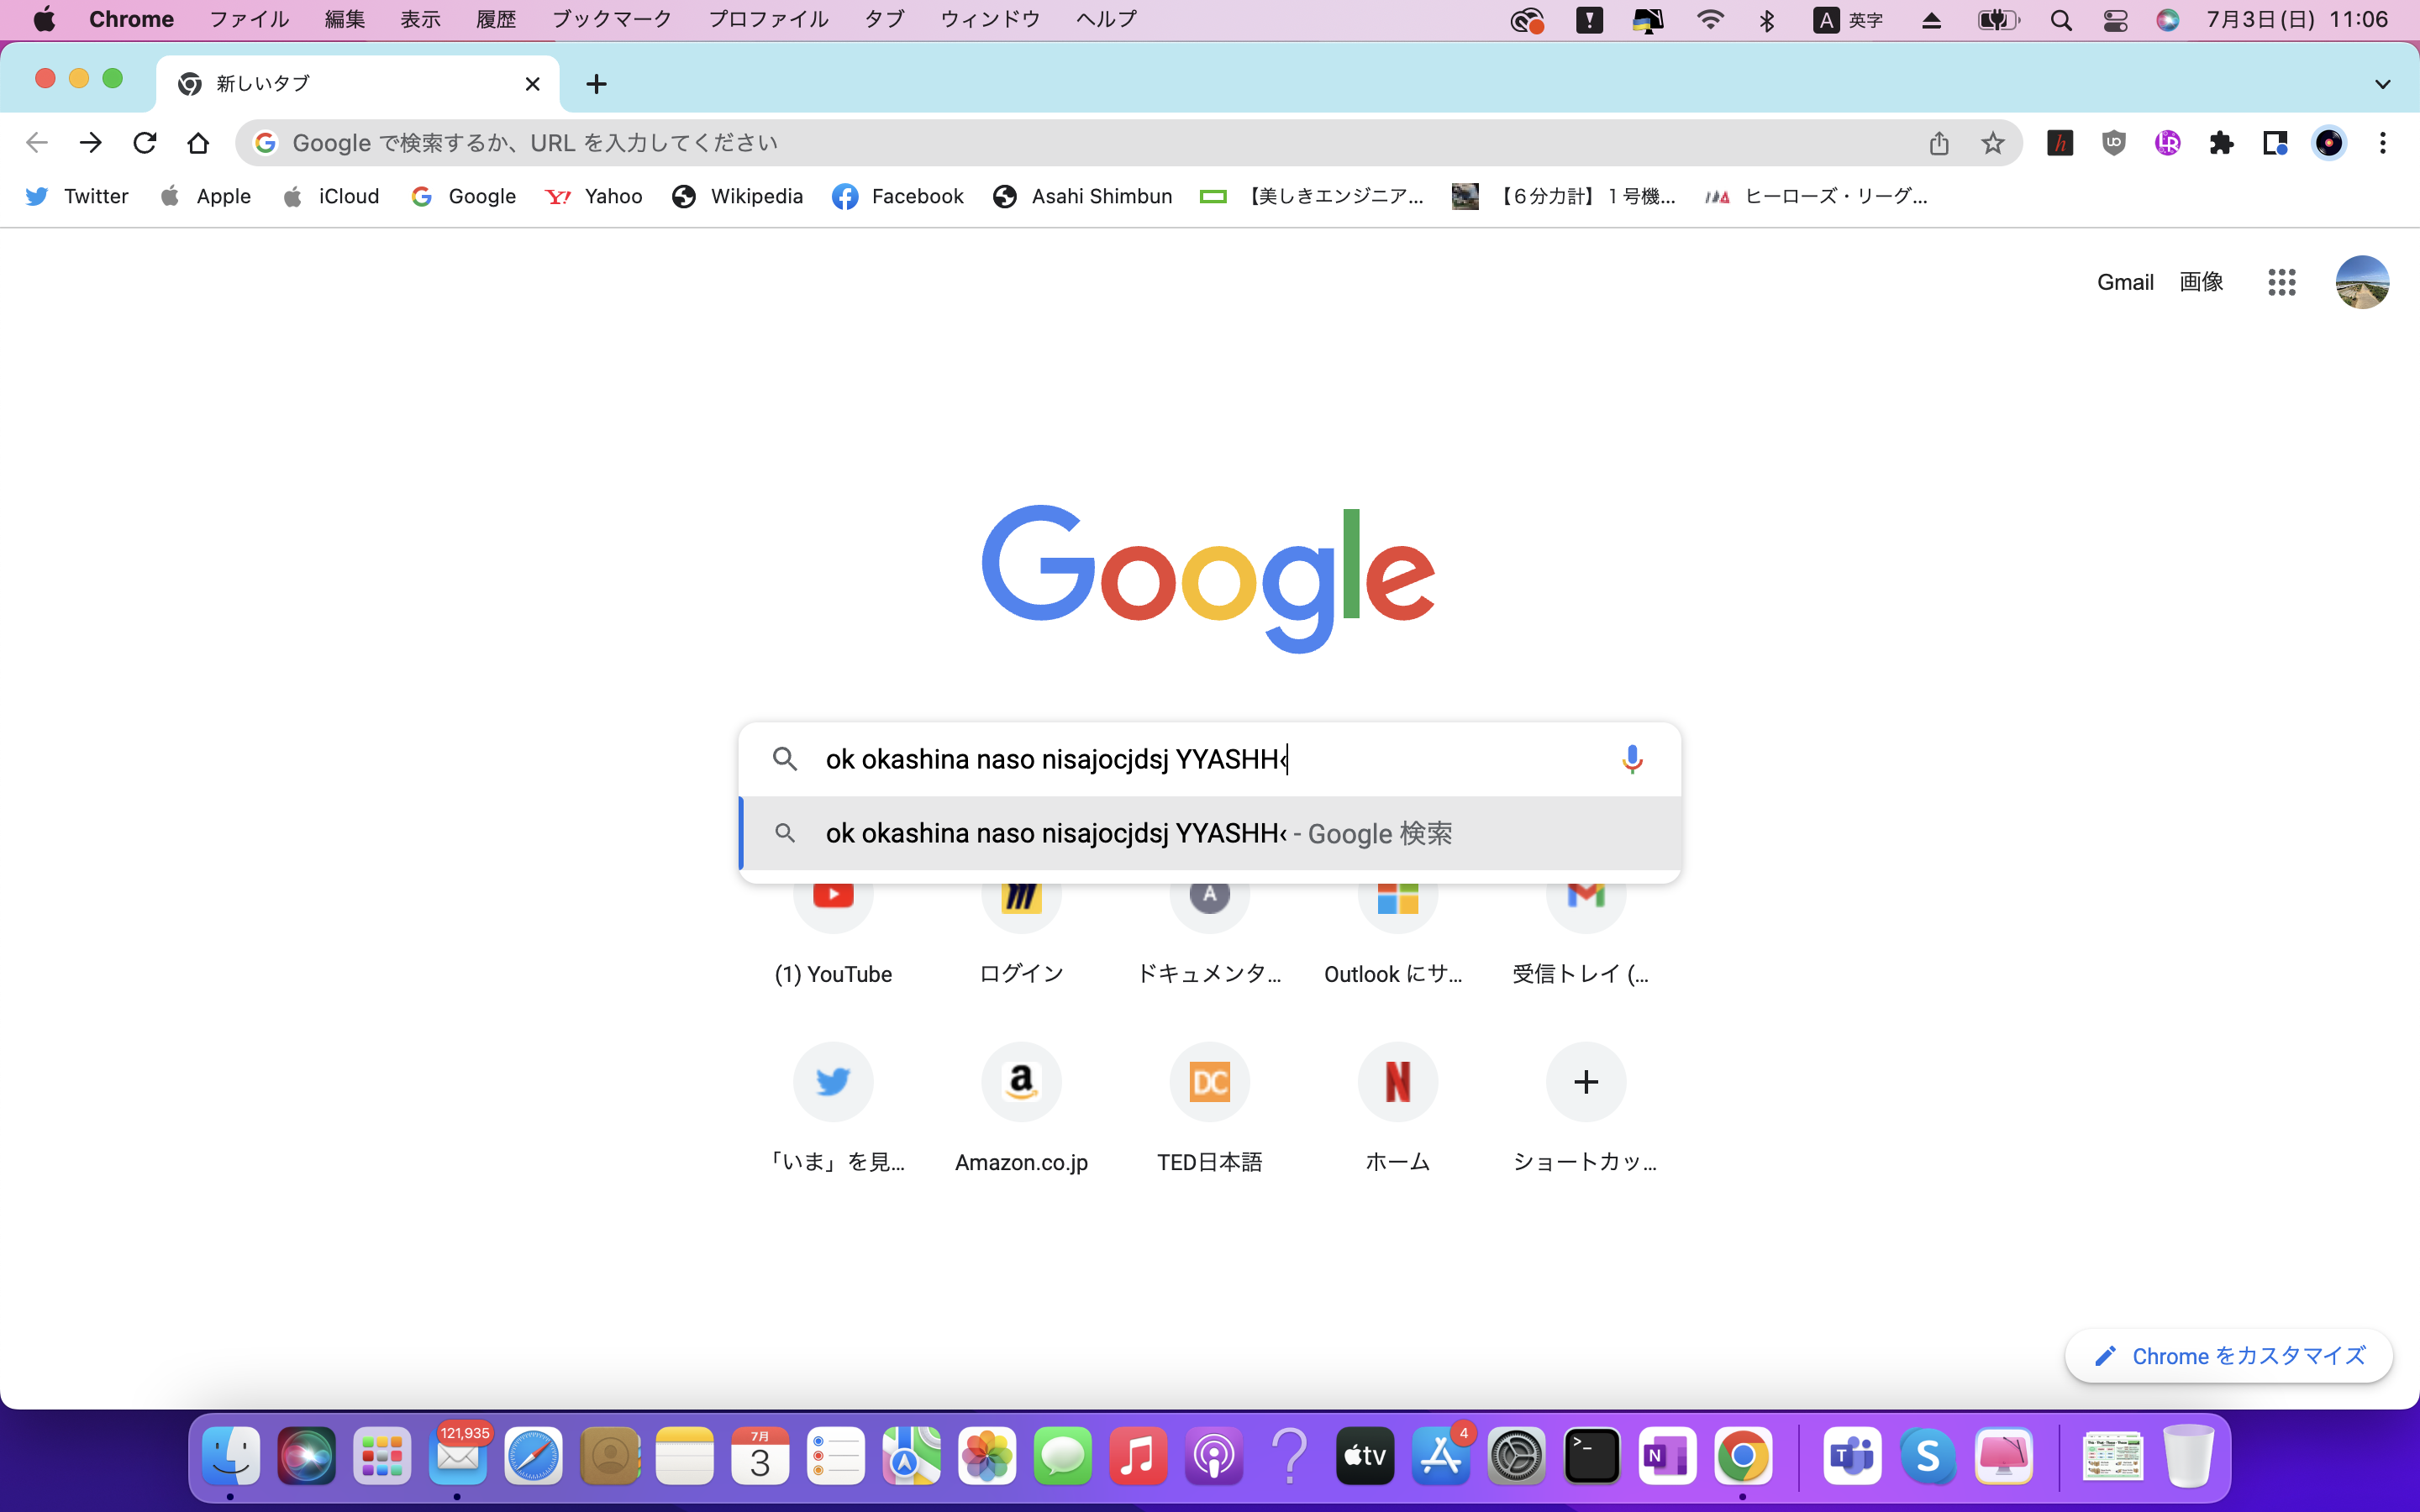
Task: Open the side panel toggle icon
Action: pyautogui.click(x=2275, y=143)
